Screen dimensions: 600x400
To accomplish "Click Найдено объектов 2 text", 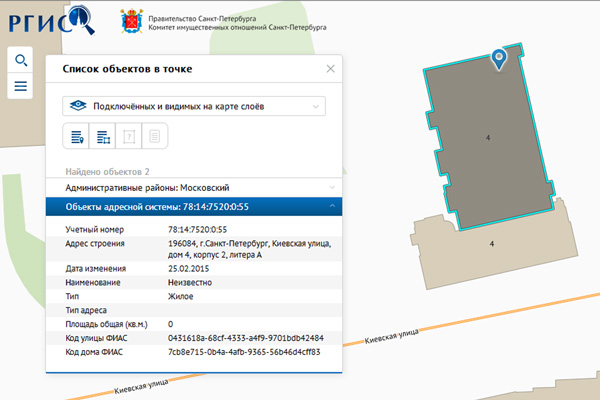I will [108, 172].
